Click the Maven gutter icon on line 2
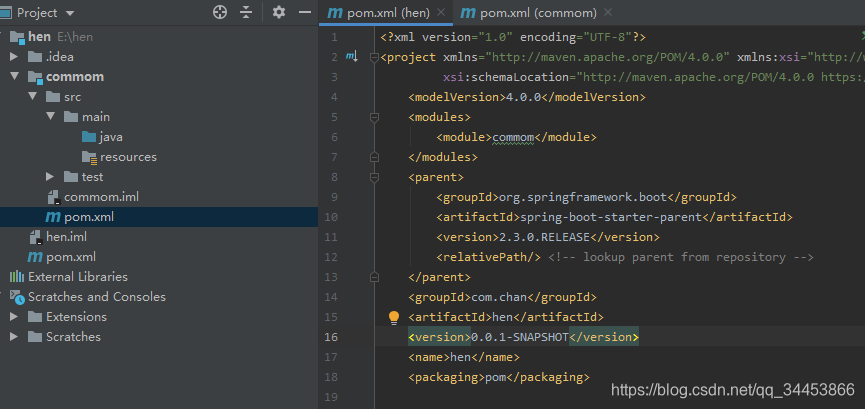 point(352,56)
